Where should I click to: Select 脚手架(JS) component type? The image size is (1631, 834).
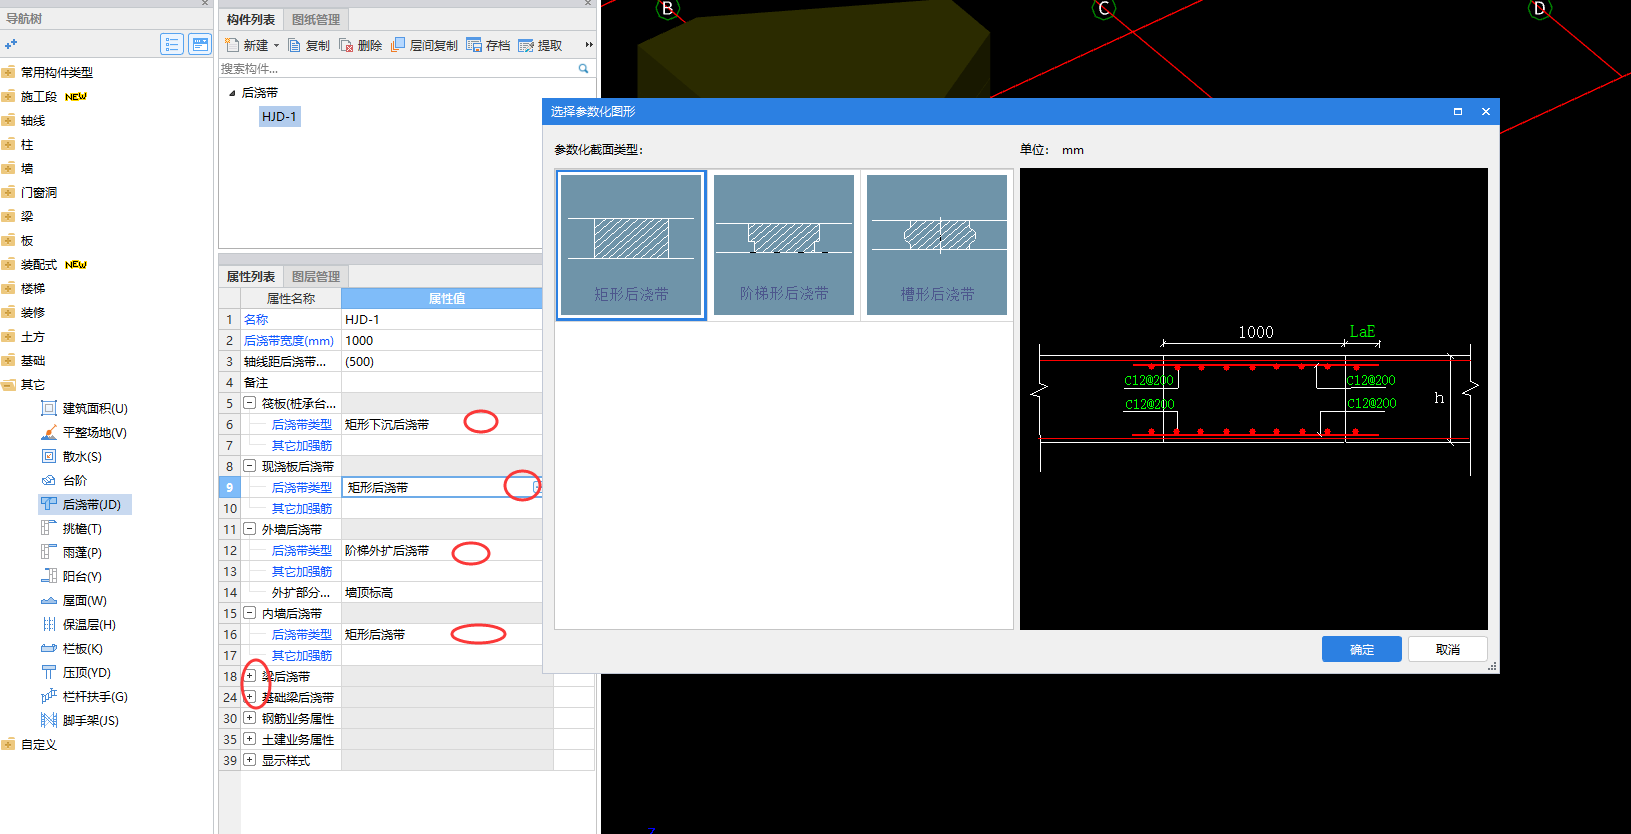tap(80, 720)
